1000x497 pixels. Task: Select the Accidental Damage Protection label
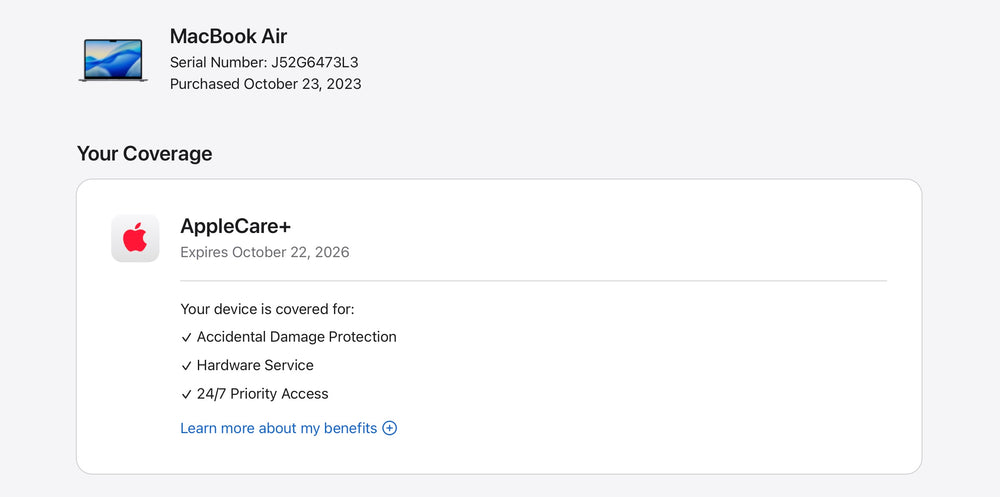point(296,337)
